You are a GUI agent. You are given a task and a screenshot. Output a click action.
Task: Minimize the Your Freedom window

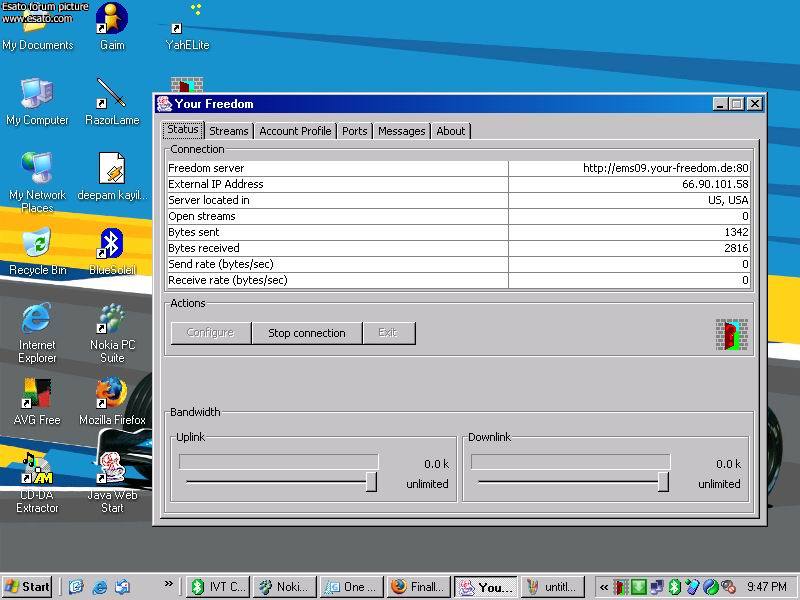[720, 104]
